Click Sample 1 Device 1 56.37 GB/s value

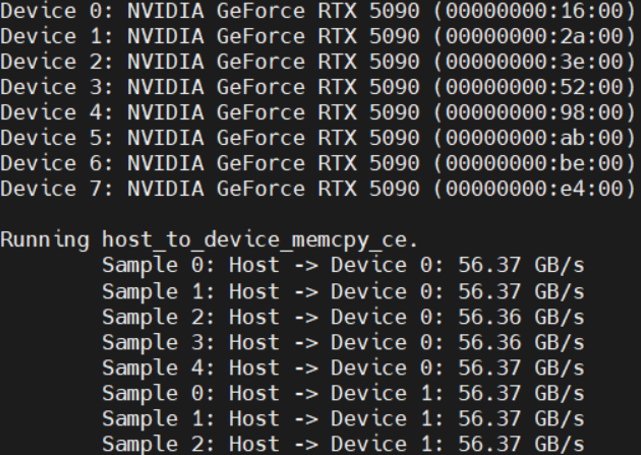(x=521, y=419)
